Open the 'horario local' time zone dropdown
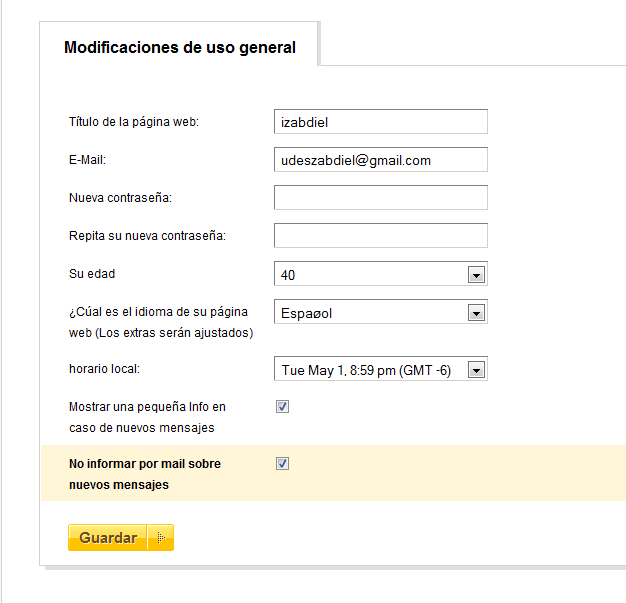Image resolution: width=626 pixels, height=603 pixels. [380, 369]
